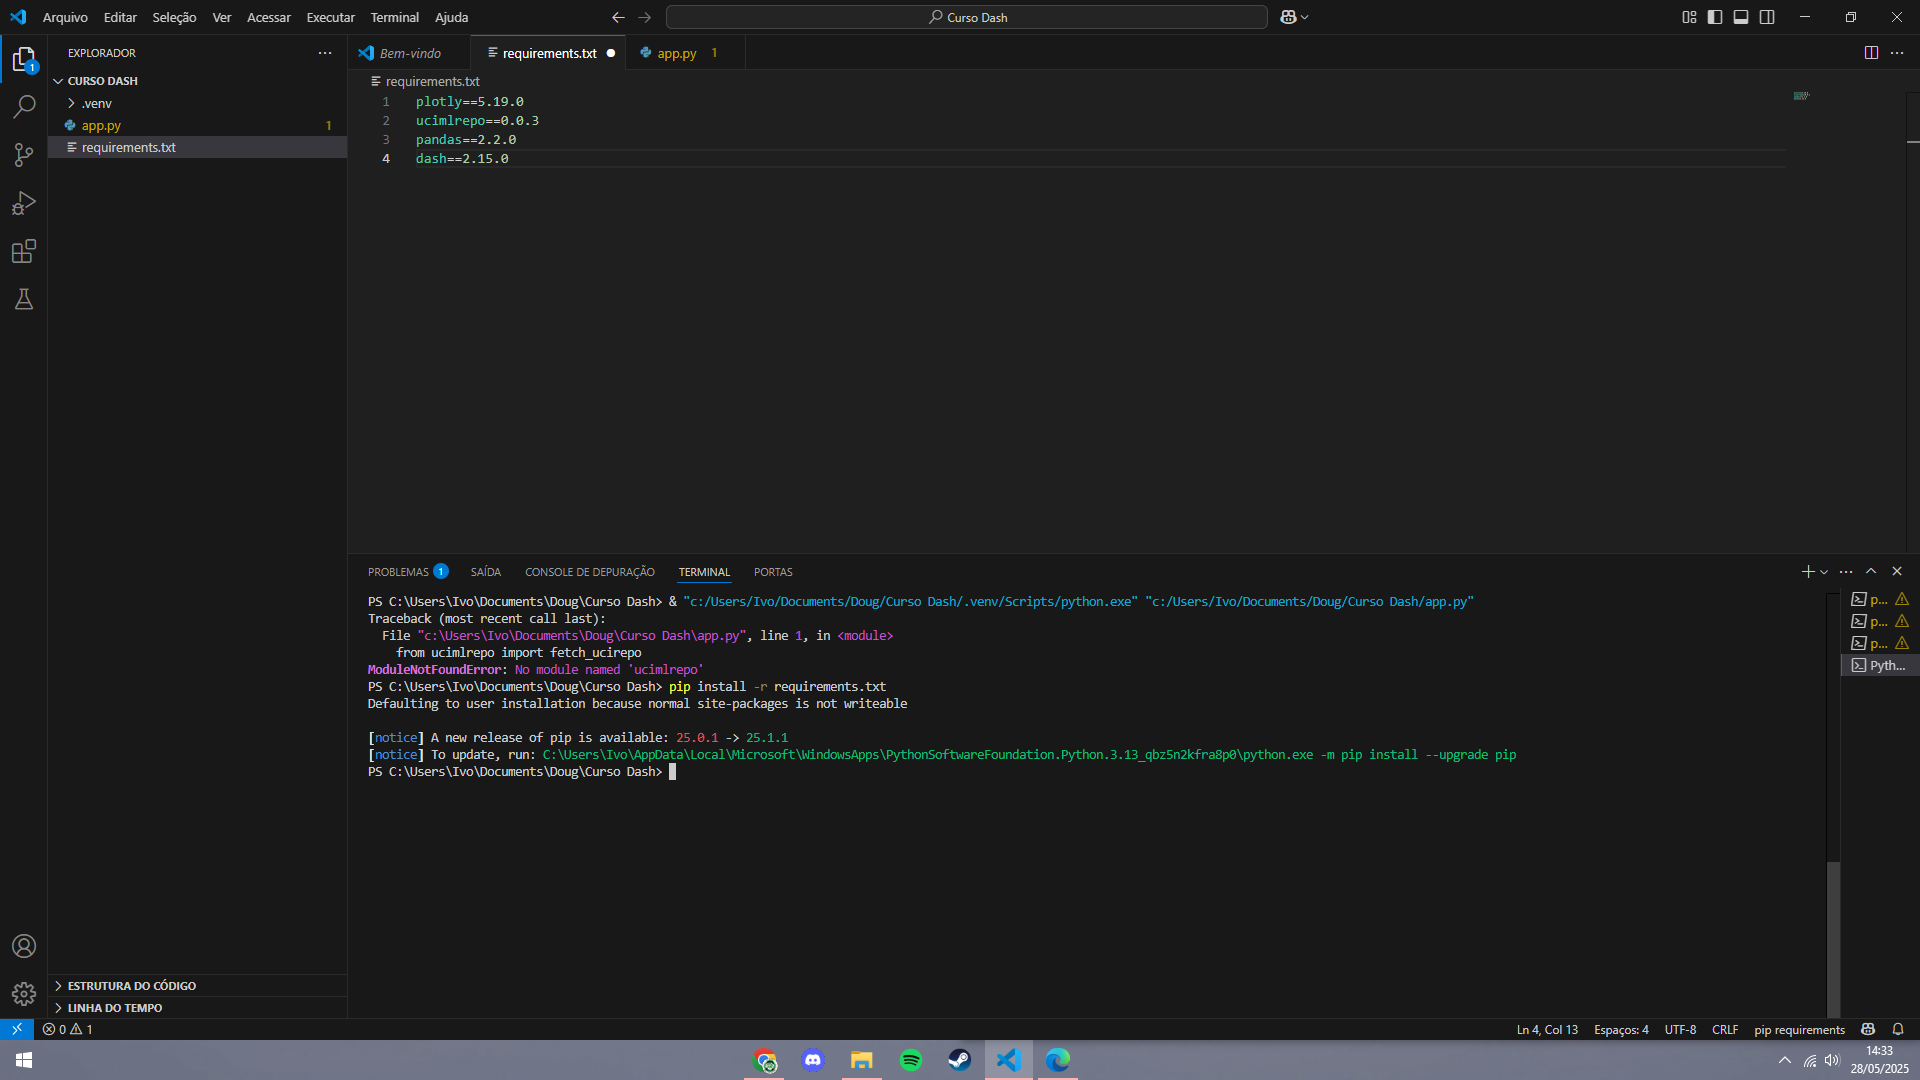The image size is (1920, 1080).
Task: Change line ending via CRLF
Action: click(1725, 1029)
